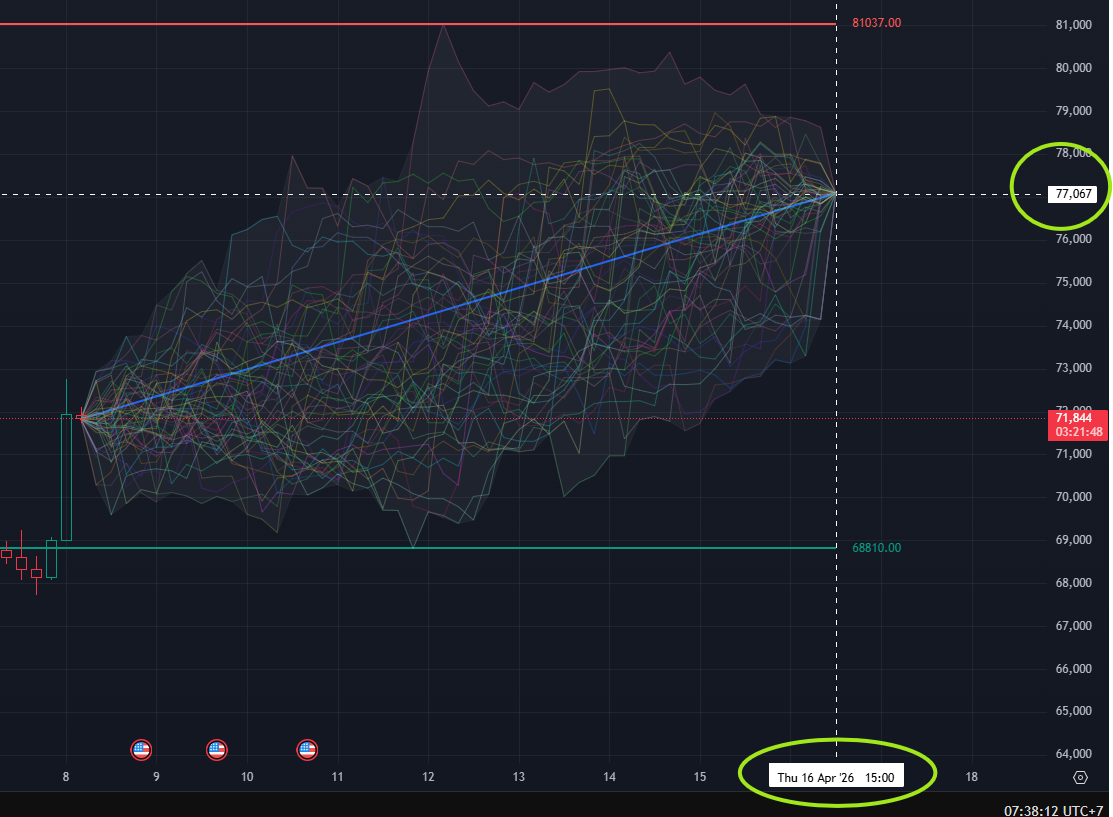Open the price scale by clicking 75,000
This screenshot has width=1113, height=817.
coord(1073,281)
